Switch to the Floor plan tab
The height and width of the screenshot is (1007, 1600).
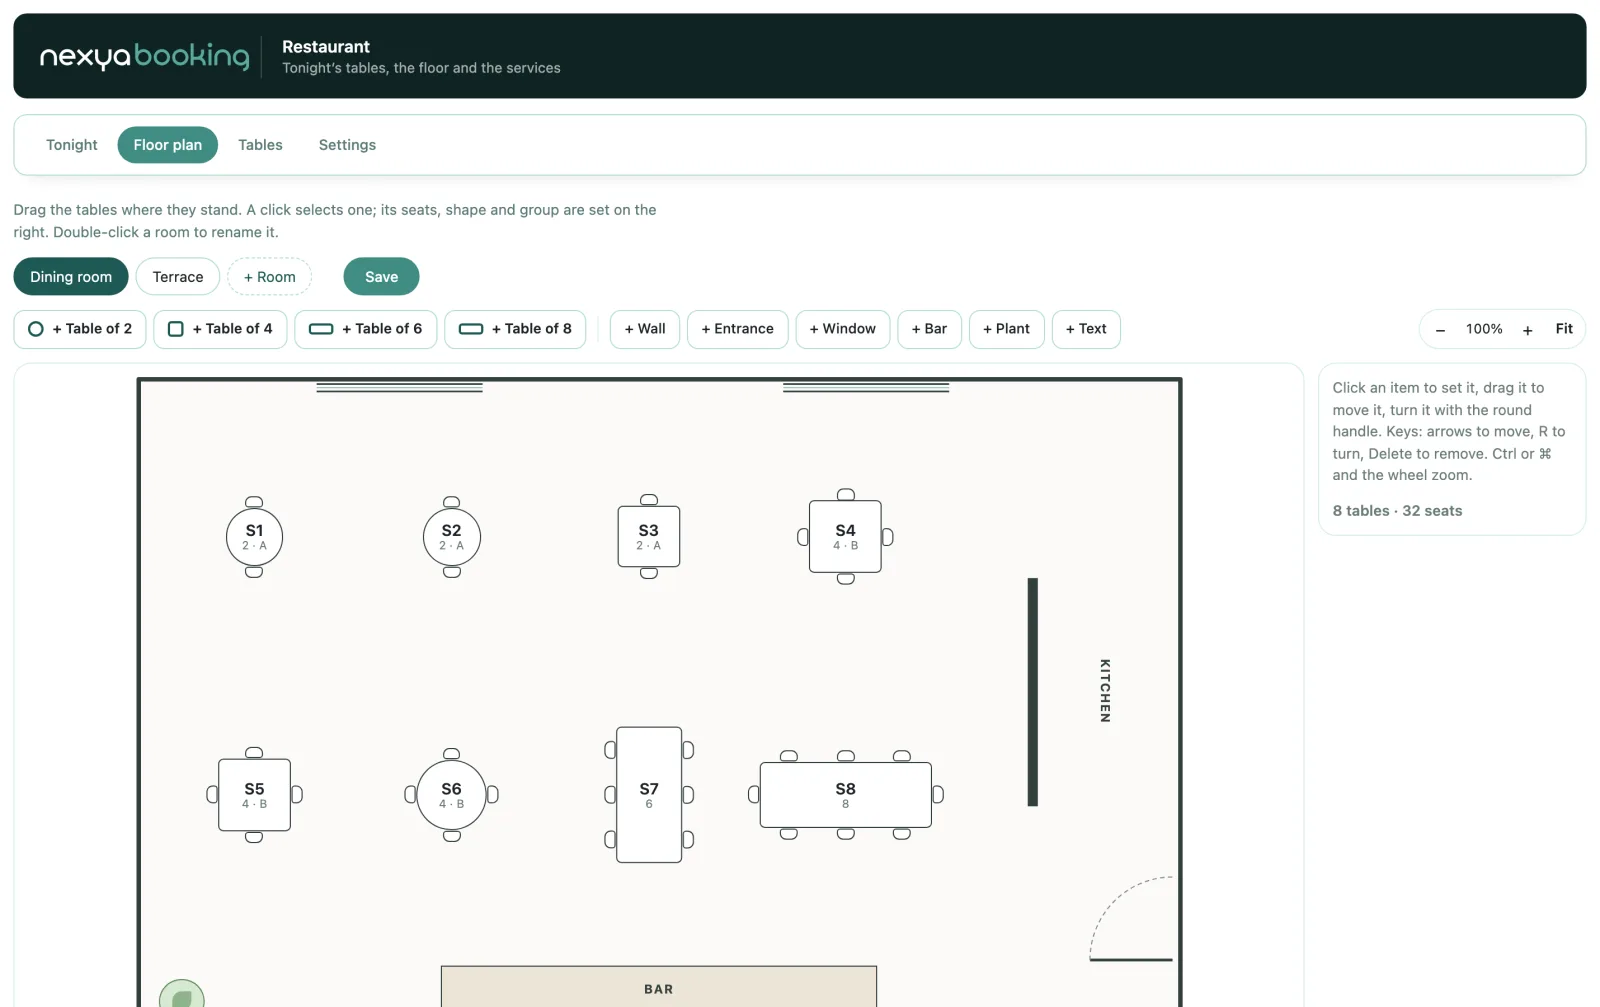pyautogui.click(x=168, y=145)
